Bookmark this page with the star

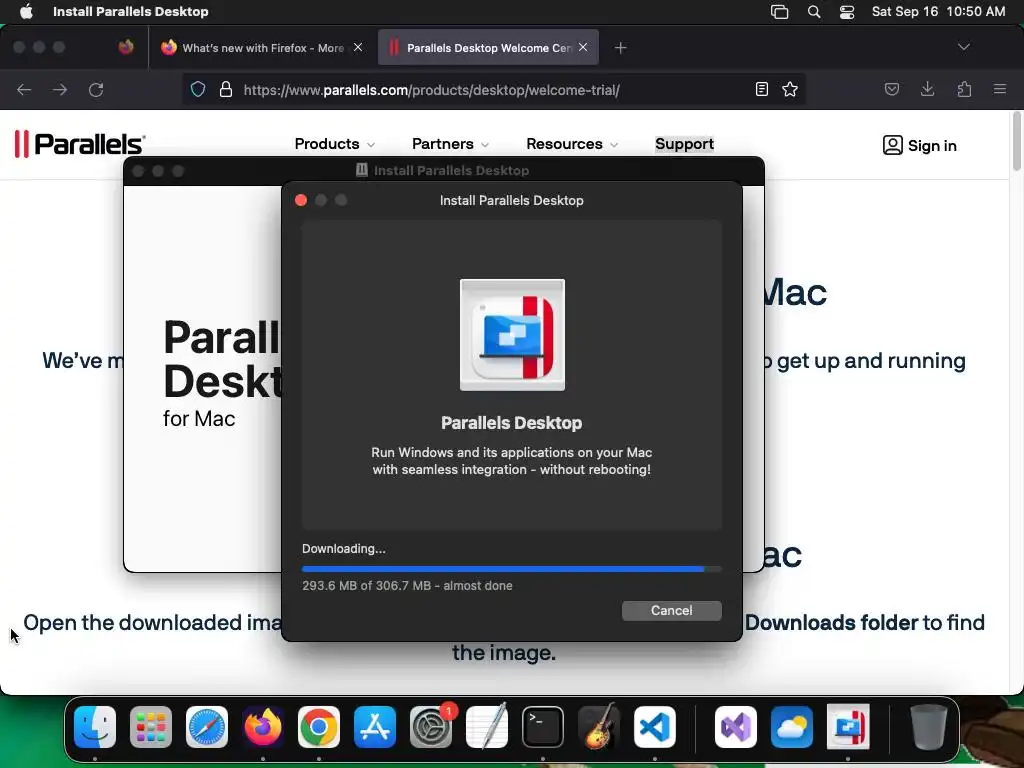coord(790,89)
